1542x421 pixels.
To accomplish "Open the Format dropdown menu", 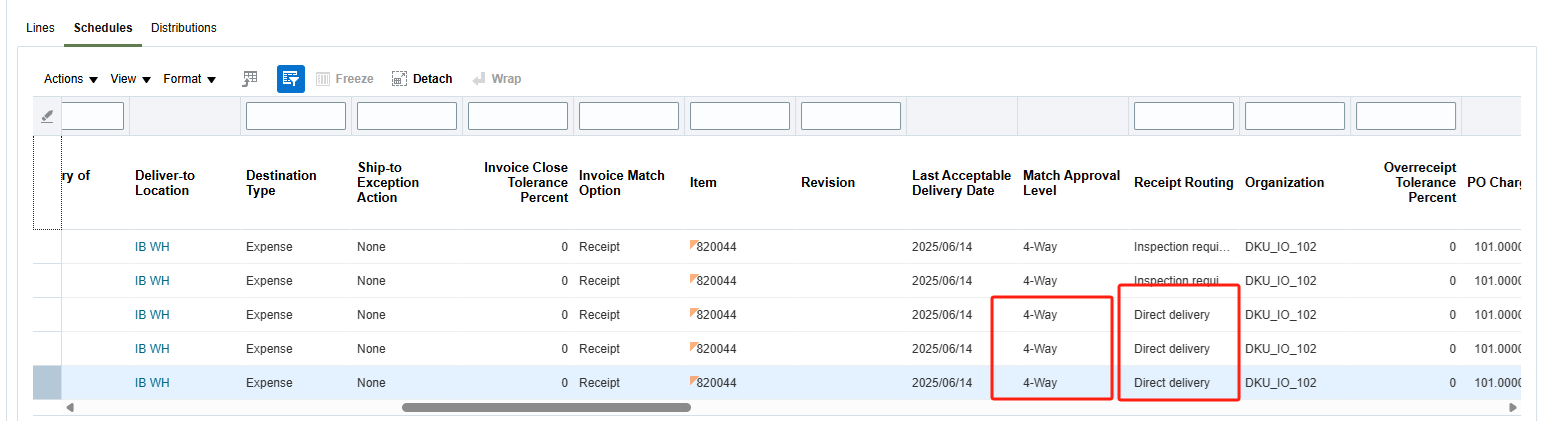I will 190,79.
